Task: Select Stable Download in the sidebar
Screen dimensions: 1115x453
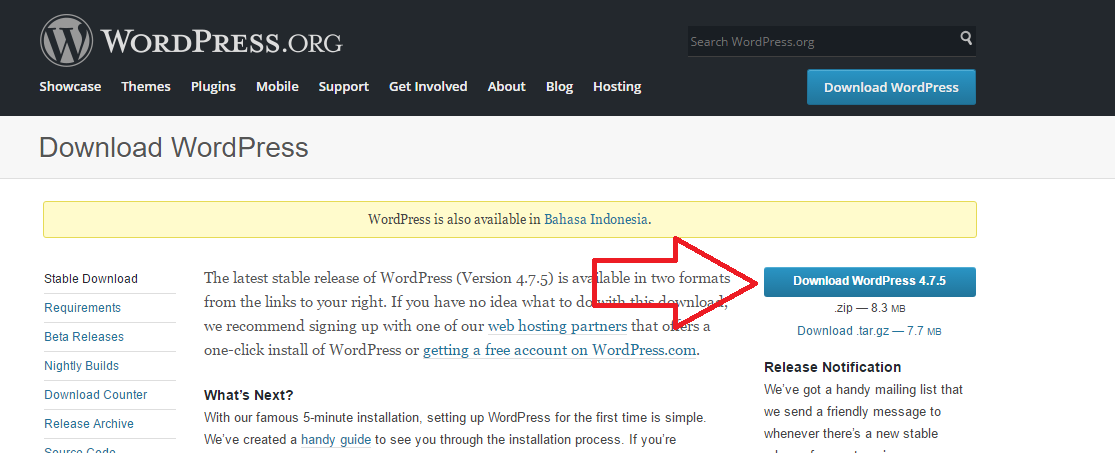Action: tap(91, 279)
